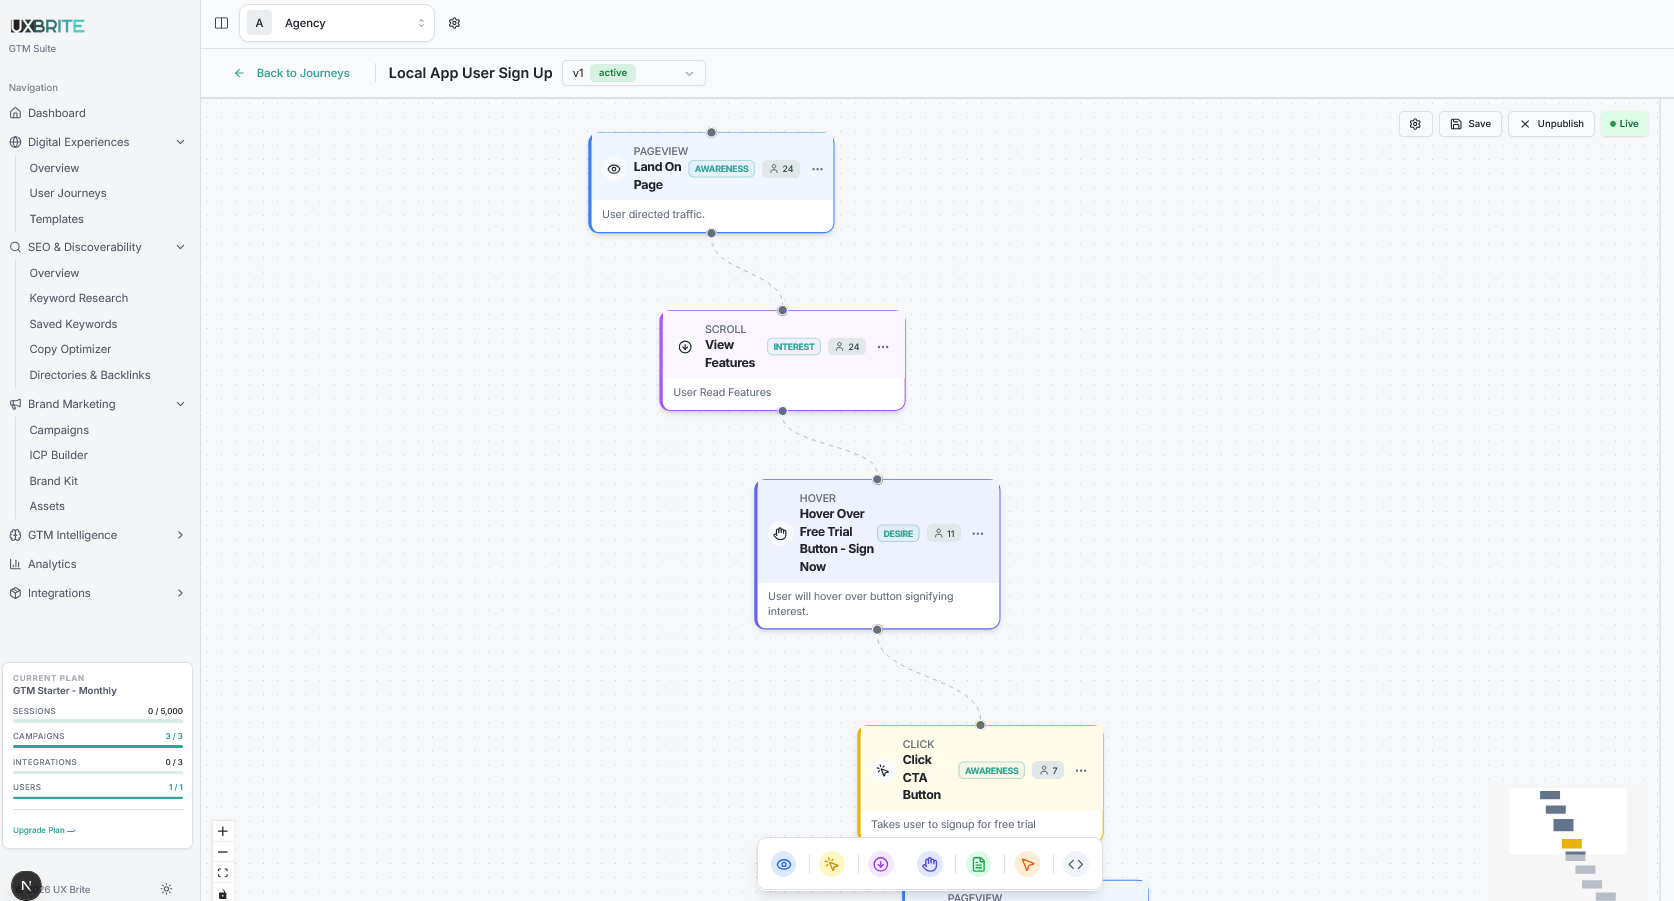Image resolution: width=1674 pixels, height=901 pixels.
Task: Zoom in on the journey canvas
Action: tap(223, 831)
